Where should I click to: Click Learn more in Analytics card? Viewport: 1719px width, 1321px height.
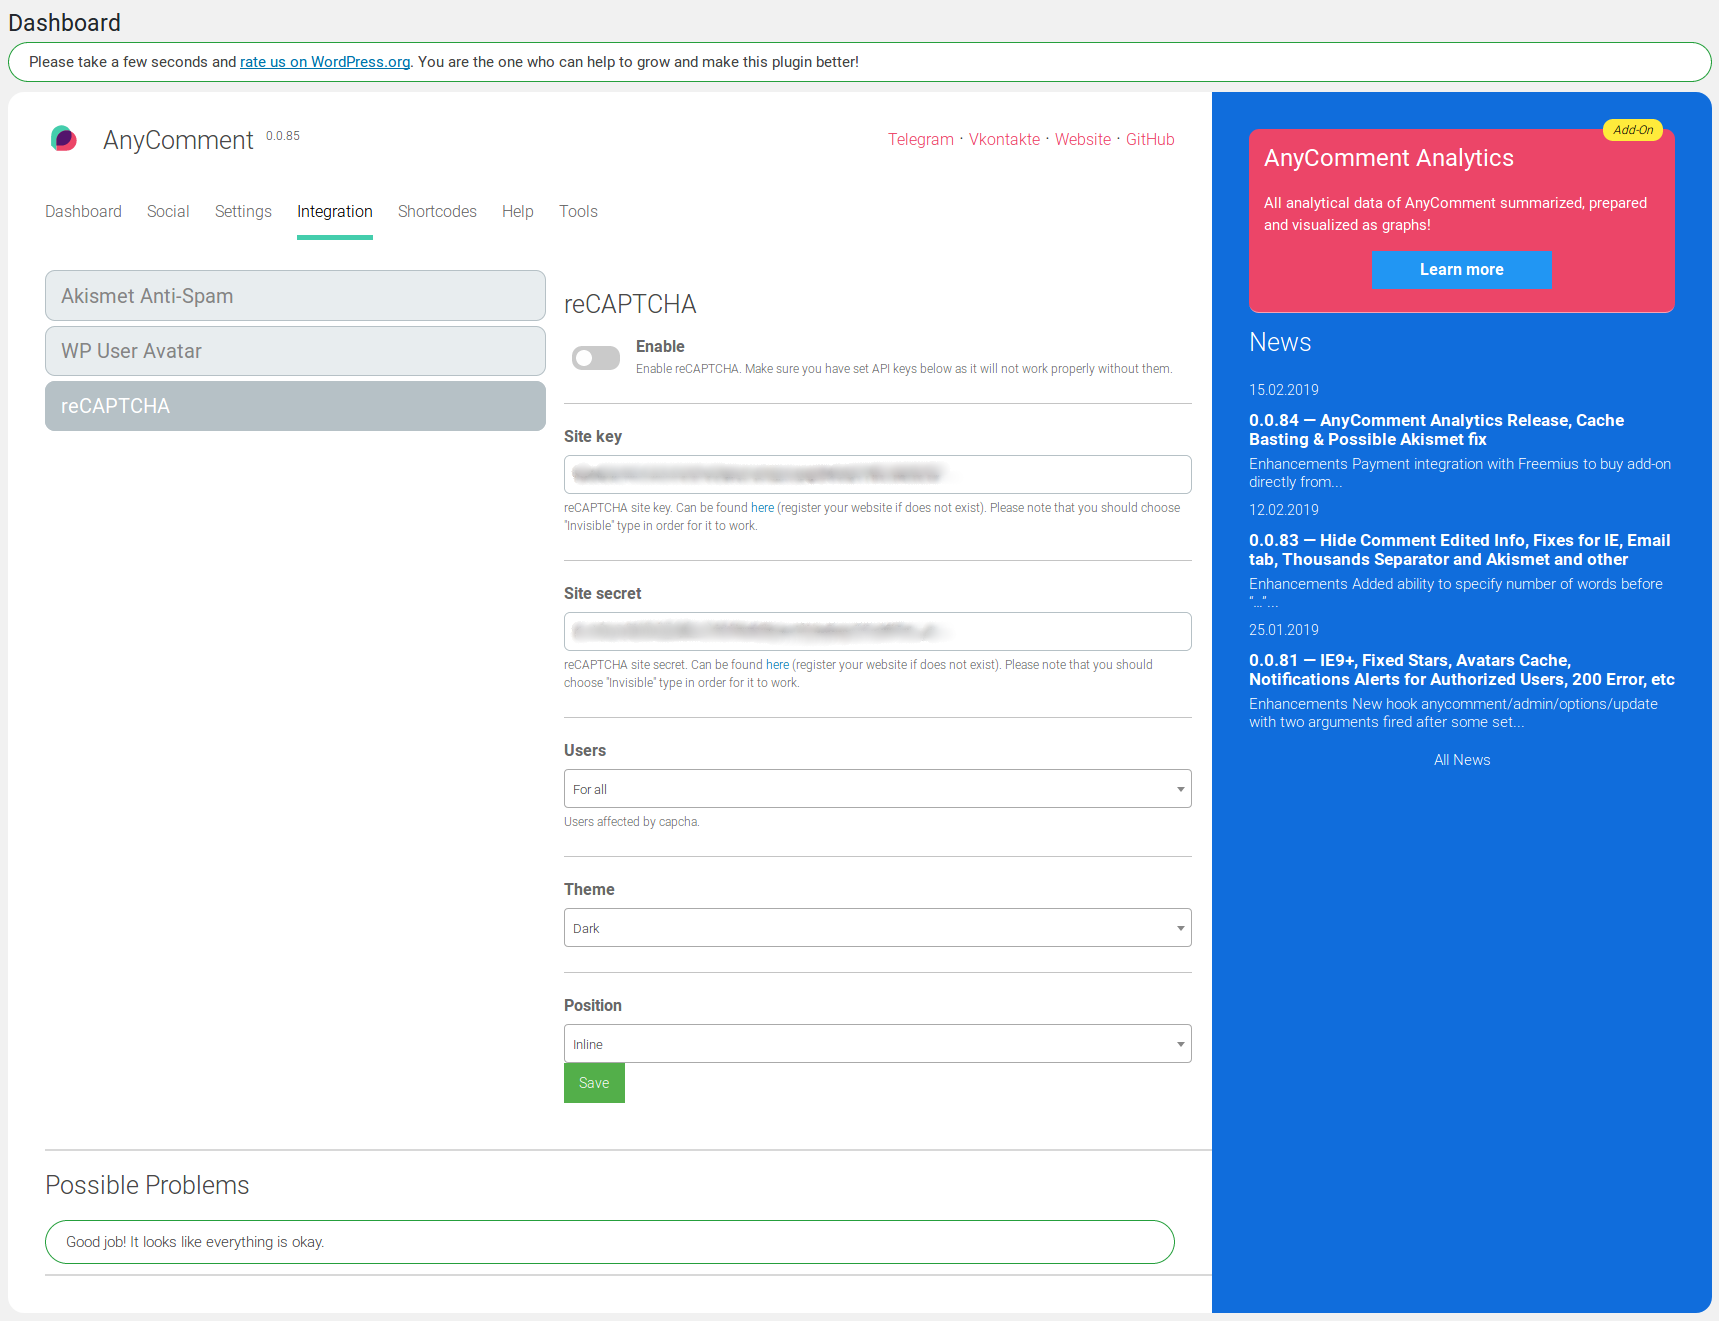click(x=1461, y=270)
